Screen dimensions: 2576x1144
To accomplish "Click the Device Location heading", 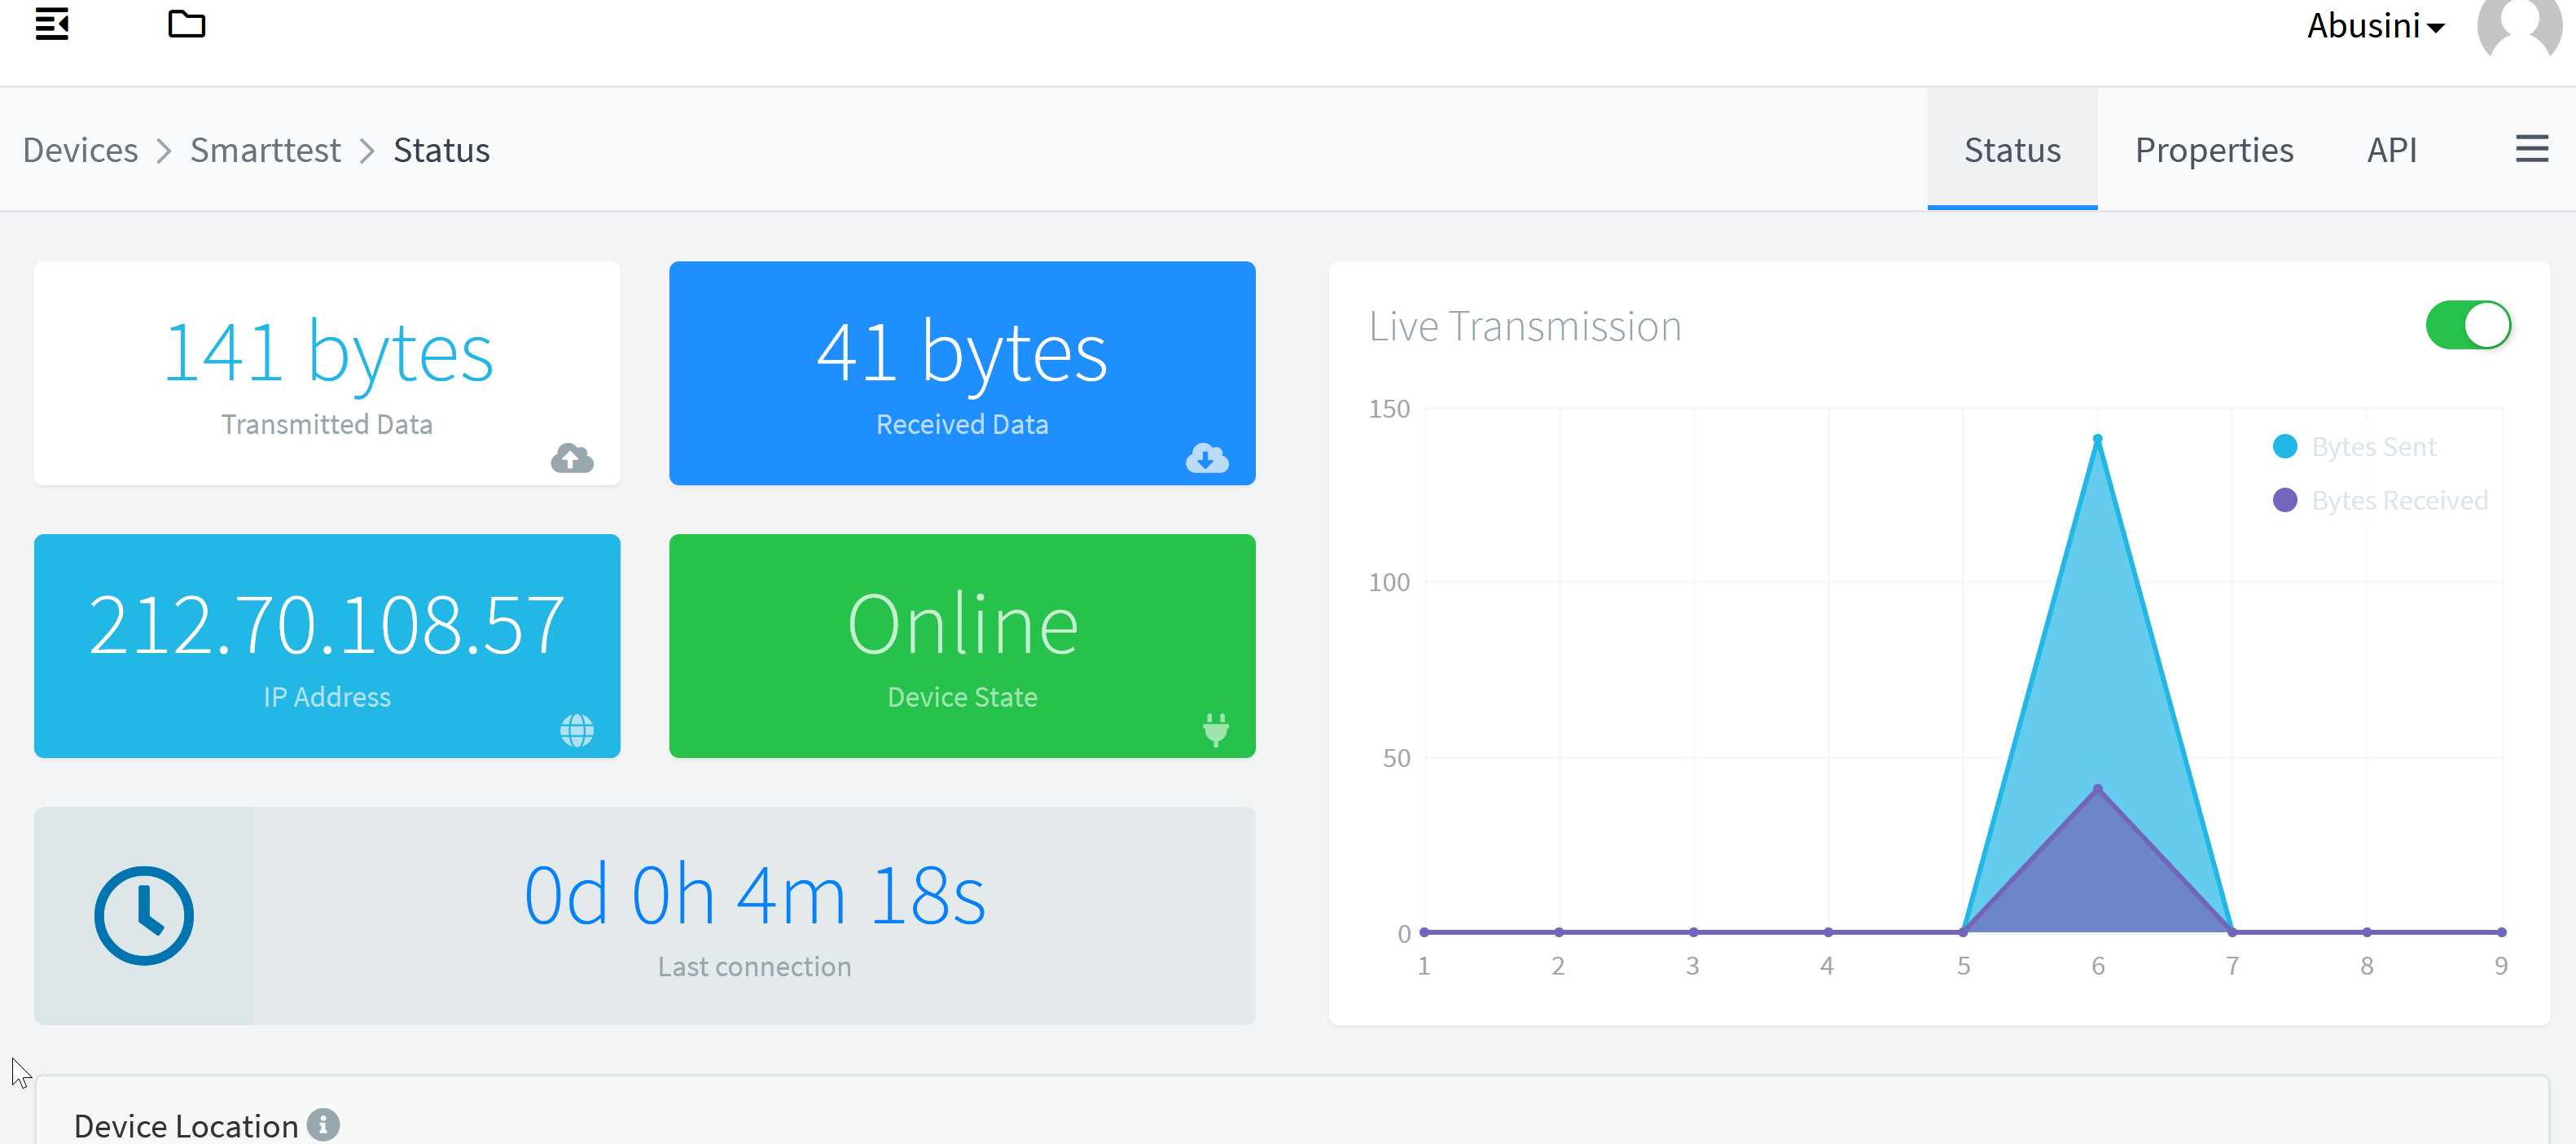I will 186,1126.
